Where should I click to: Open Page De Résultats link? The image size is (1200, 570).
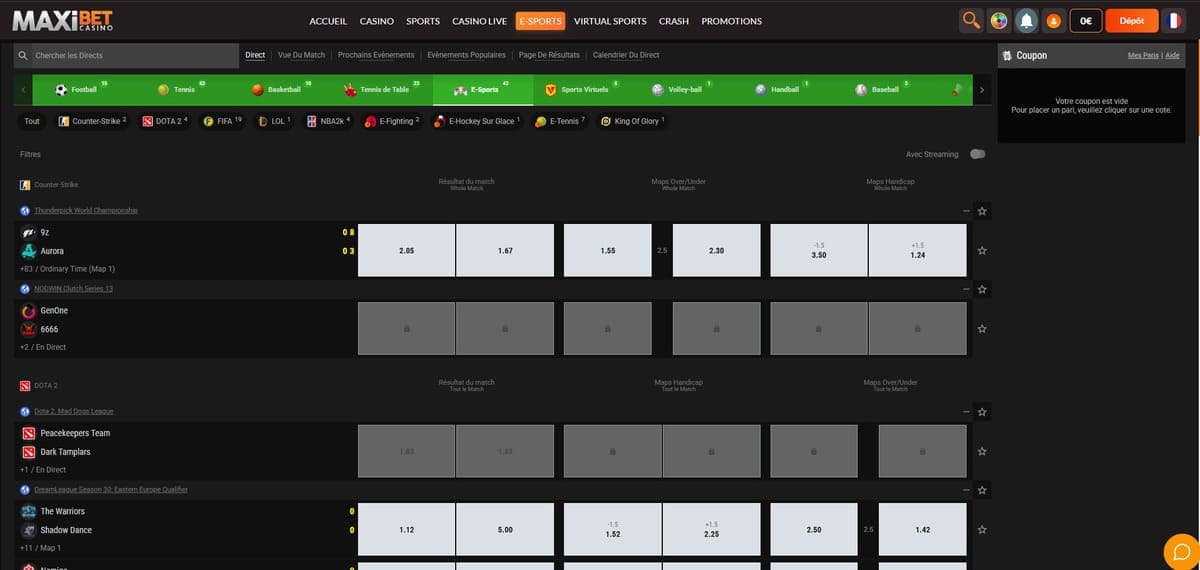pyautogui.click(x=549, y=55)
